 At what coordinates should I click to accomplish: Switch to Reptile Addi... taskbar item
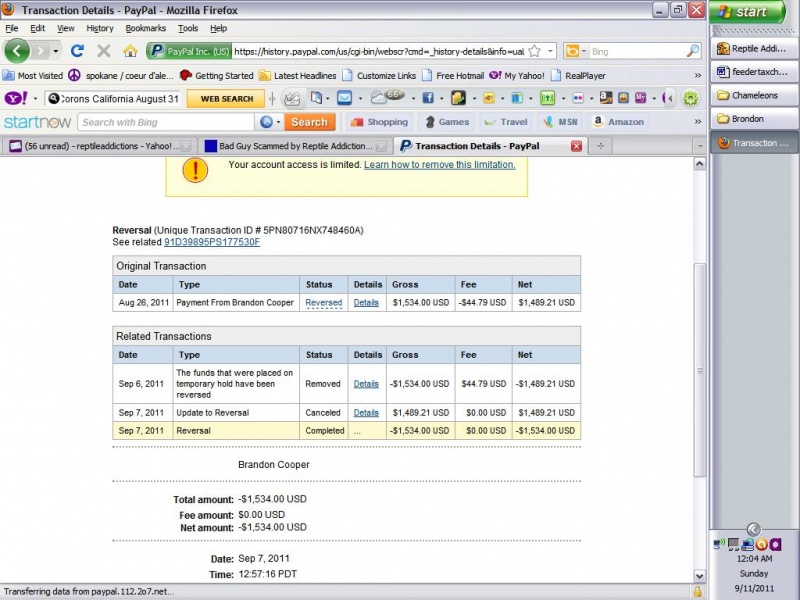[754, 48]
